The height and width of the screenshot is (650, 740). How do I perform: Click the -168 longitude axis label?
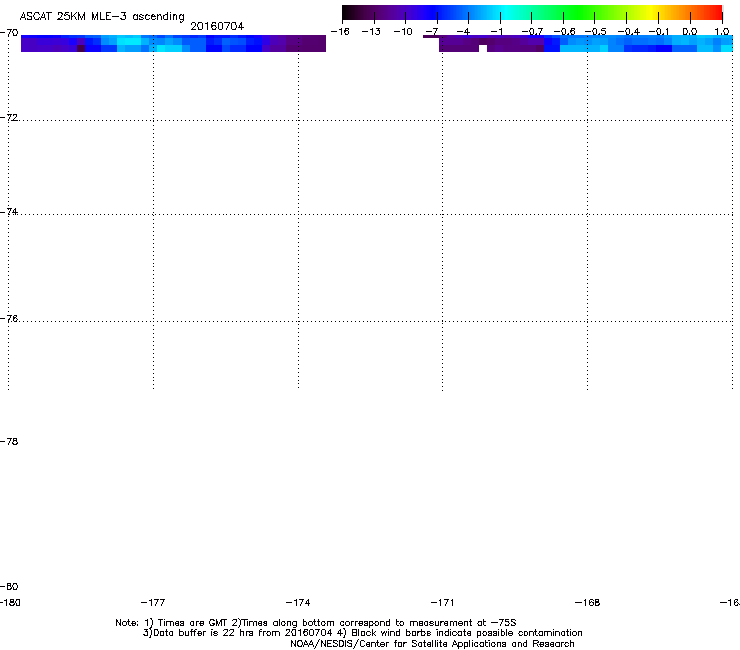click(x=588, y=603)
